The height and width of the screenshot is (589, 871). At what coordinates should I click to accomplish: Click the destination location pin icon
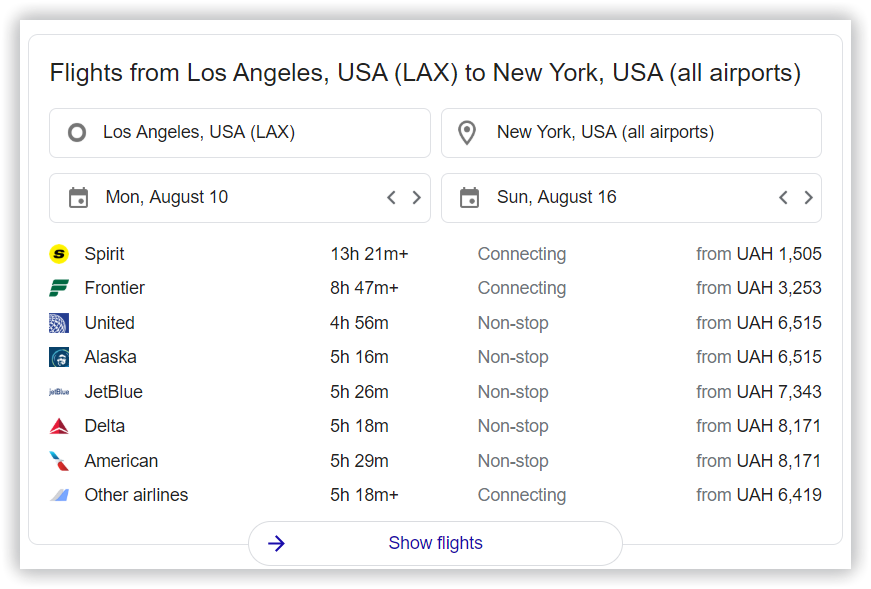(x=467, y=133)
